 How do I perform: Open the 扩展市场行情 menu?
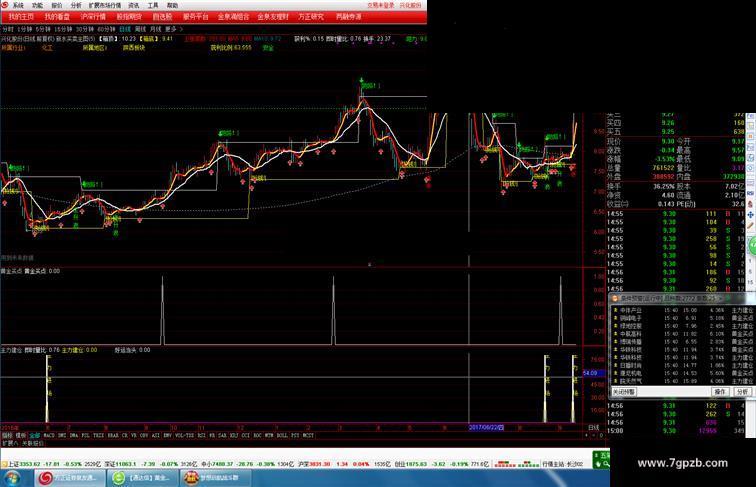tap(105, 5)
